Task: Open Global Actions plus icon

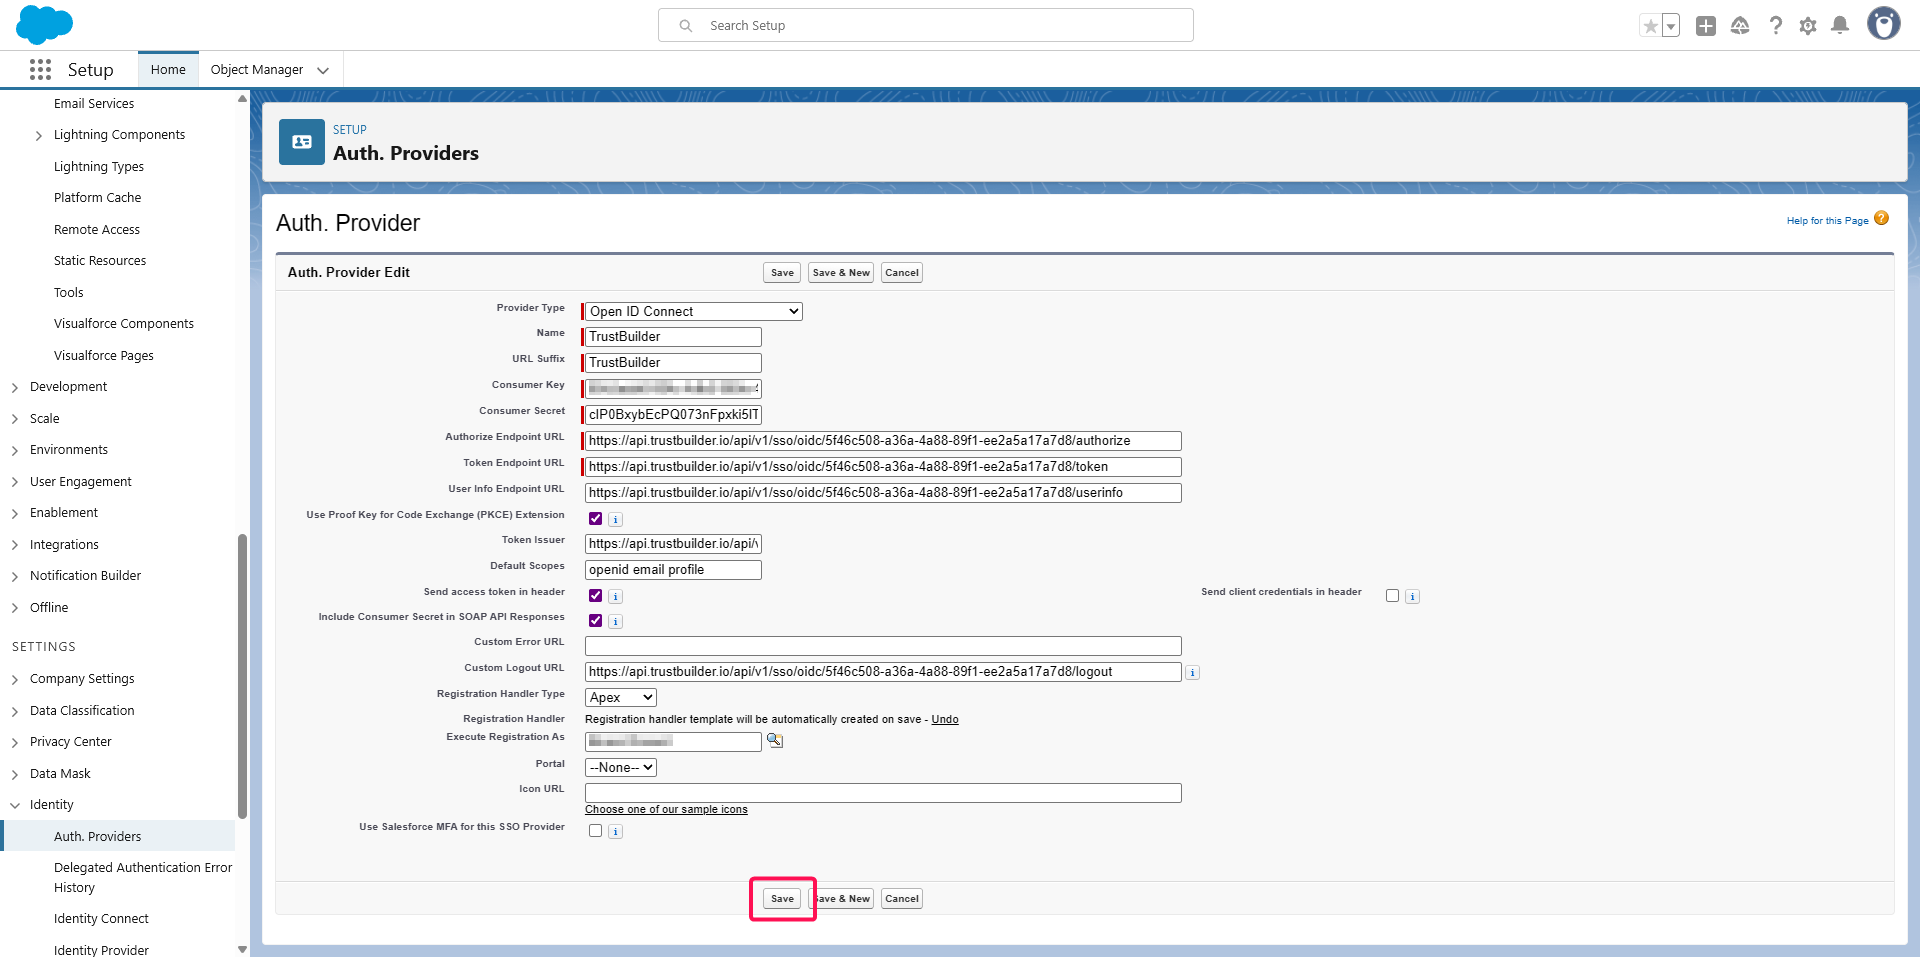Action: (x=1706, y=26)
